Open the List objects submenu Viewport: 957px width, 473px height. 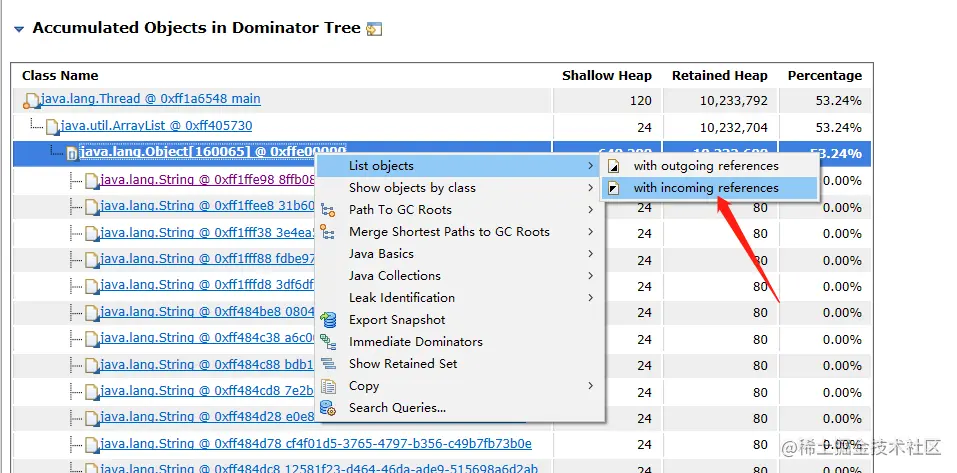(x=458, y=166)
